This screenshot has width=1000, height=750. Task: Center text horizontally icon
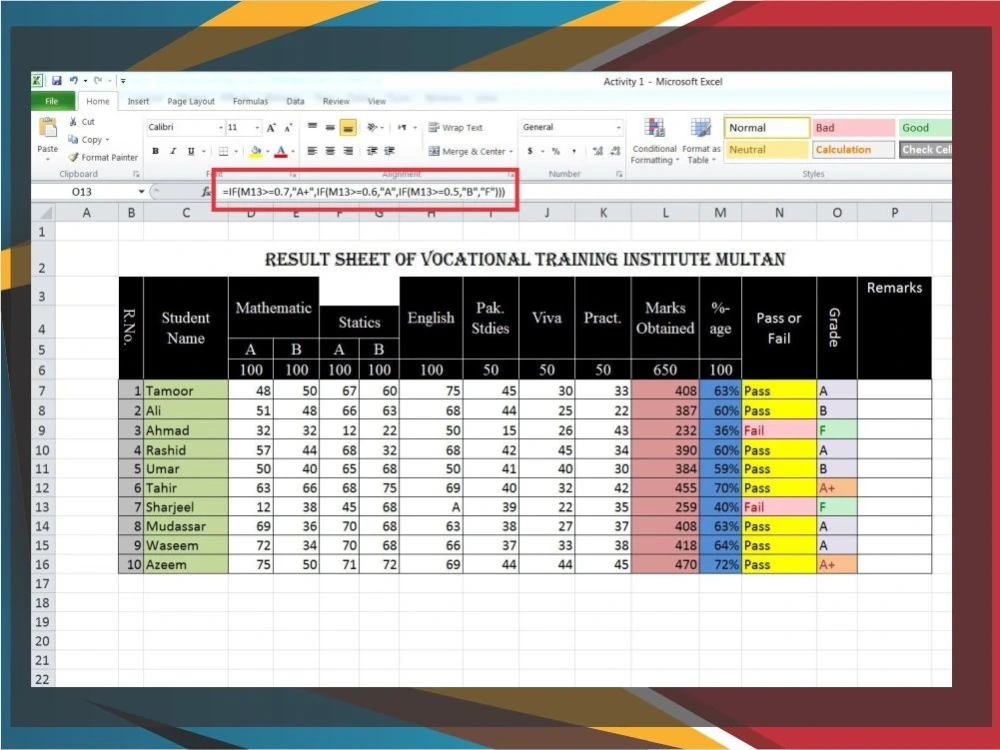pos(330,151)
